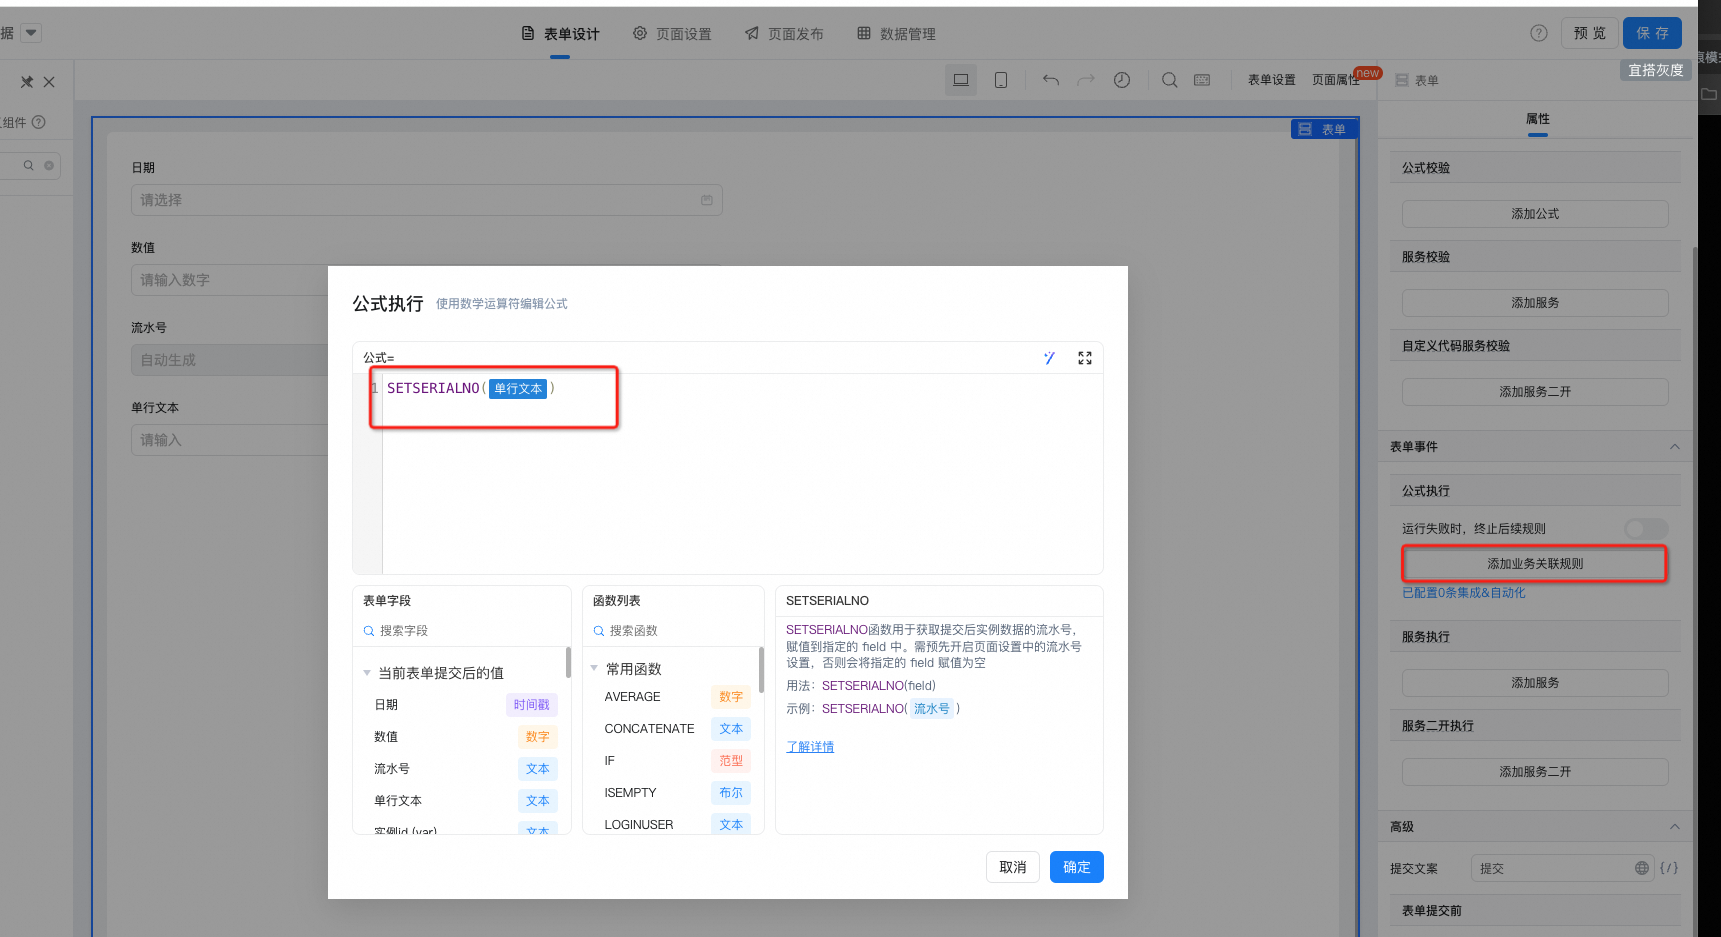
Task: Open the 数据管理 tab
Action: pyautogui.click(x=896, y=34)
